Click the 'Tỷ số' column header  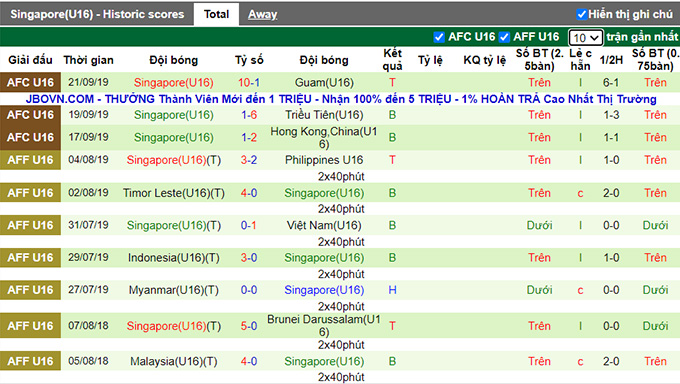coord(249,60)
